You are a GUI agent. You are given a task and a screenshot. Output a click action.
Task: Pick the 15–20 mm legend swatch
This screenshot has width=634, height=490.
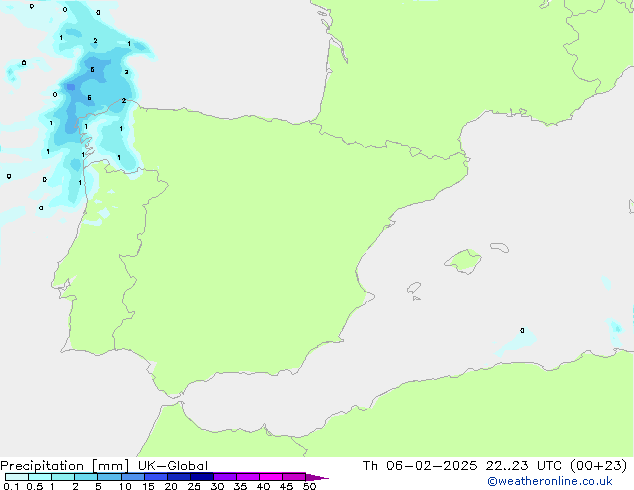(156, 477)
